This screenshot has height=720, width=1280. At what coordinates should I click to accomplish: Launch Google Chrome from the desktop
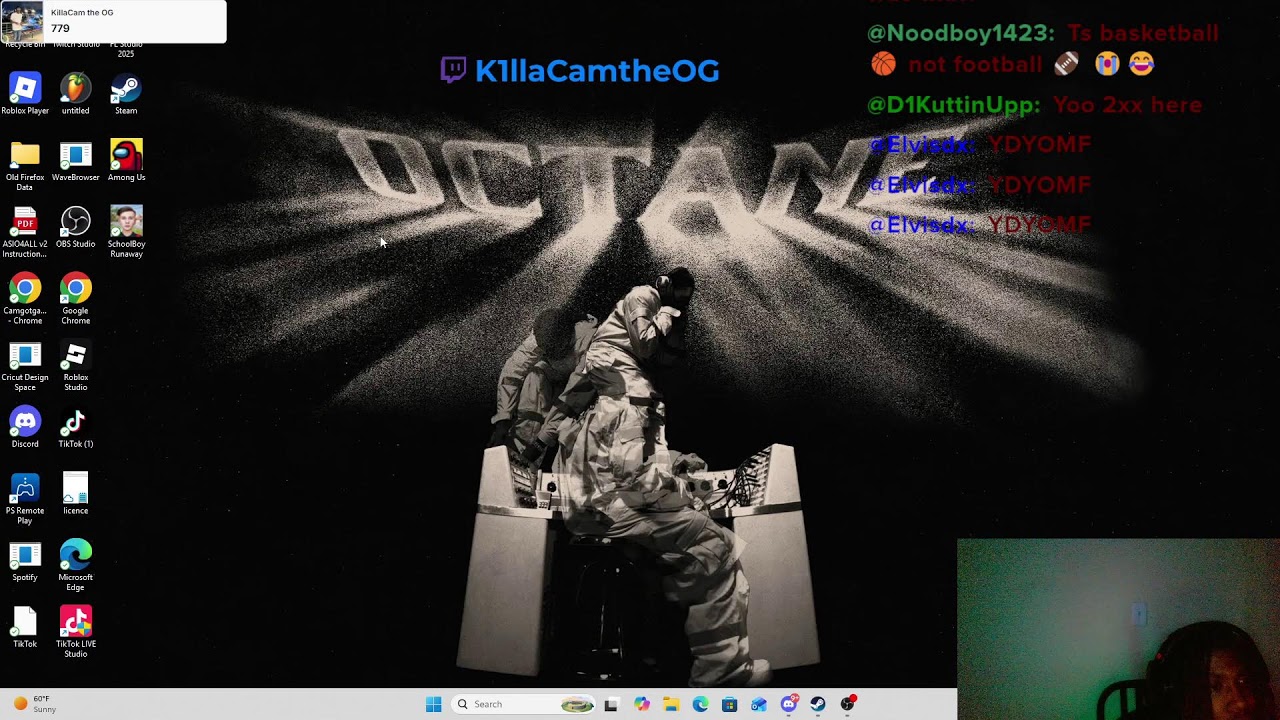75,299
